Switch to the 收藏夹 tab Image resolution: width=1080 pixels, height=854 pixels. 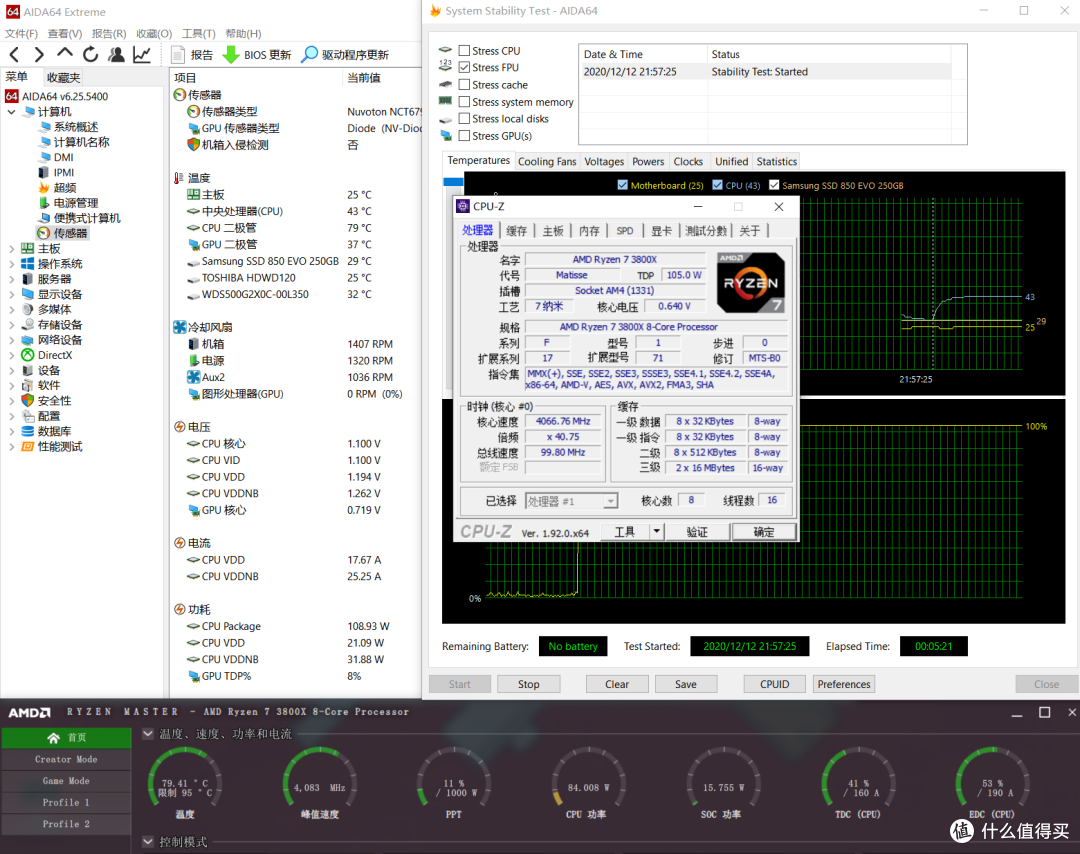(63, 78)
